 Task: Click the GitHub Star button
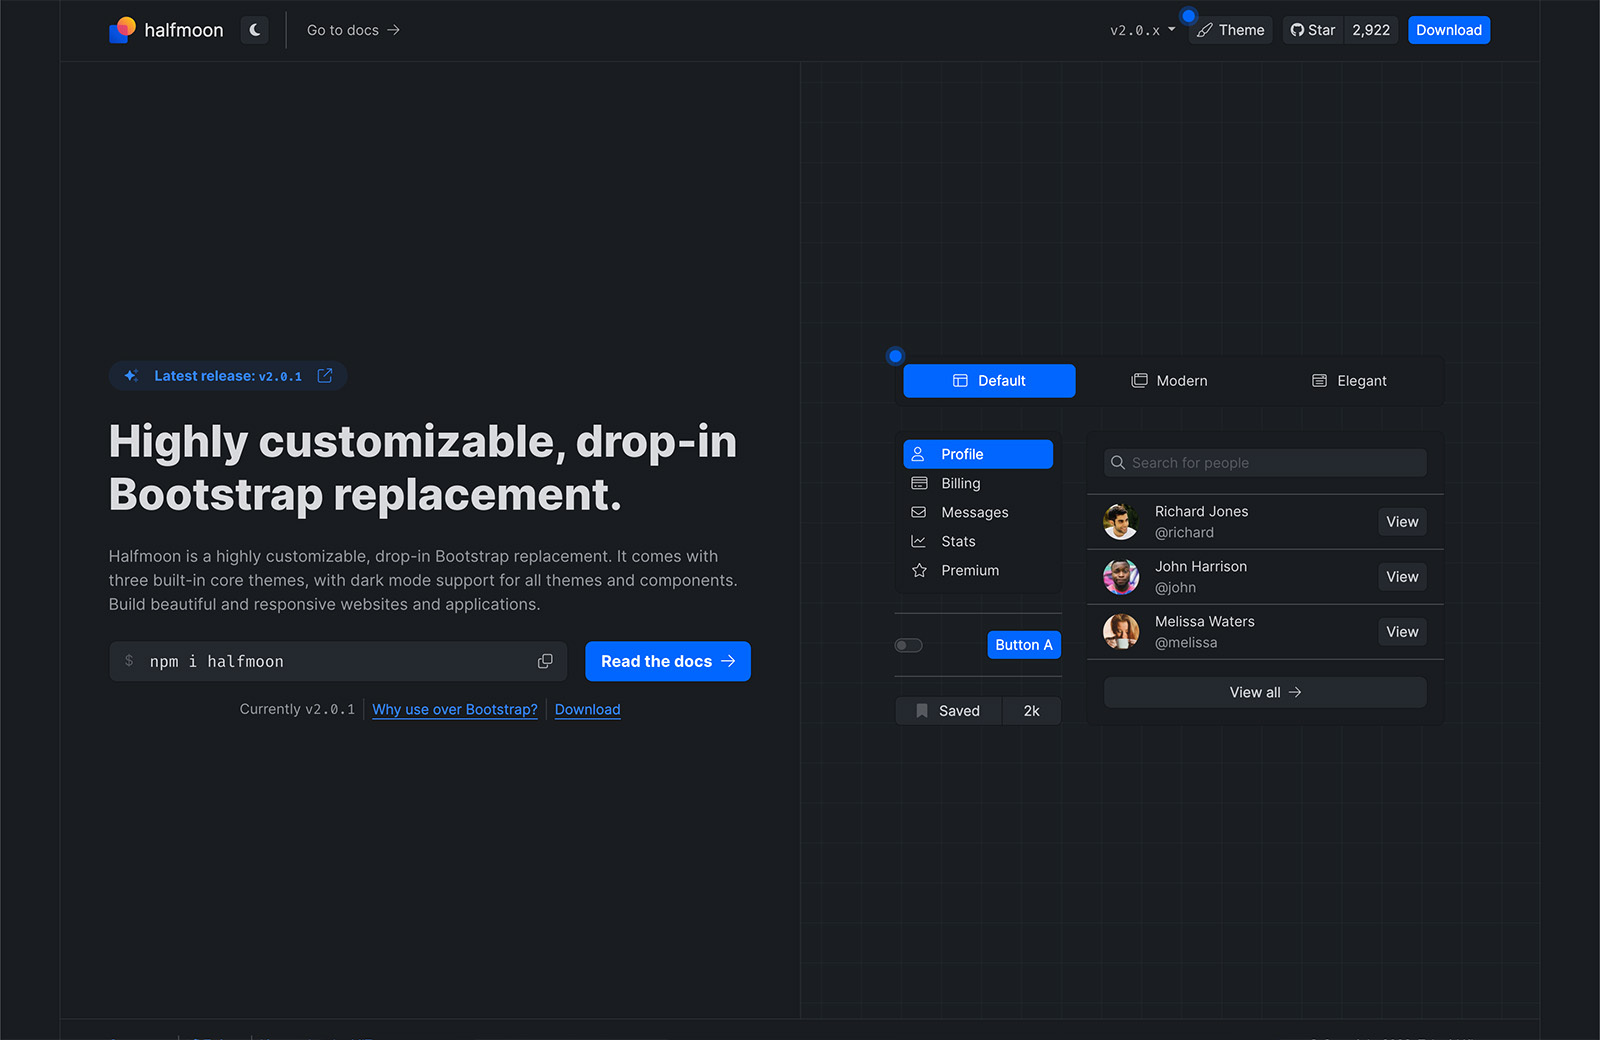point(1313,30)
